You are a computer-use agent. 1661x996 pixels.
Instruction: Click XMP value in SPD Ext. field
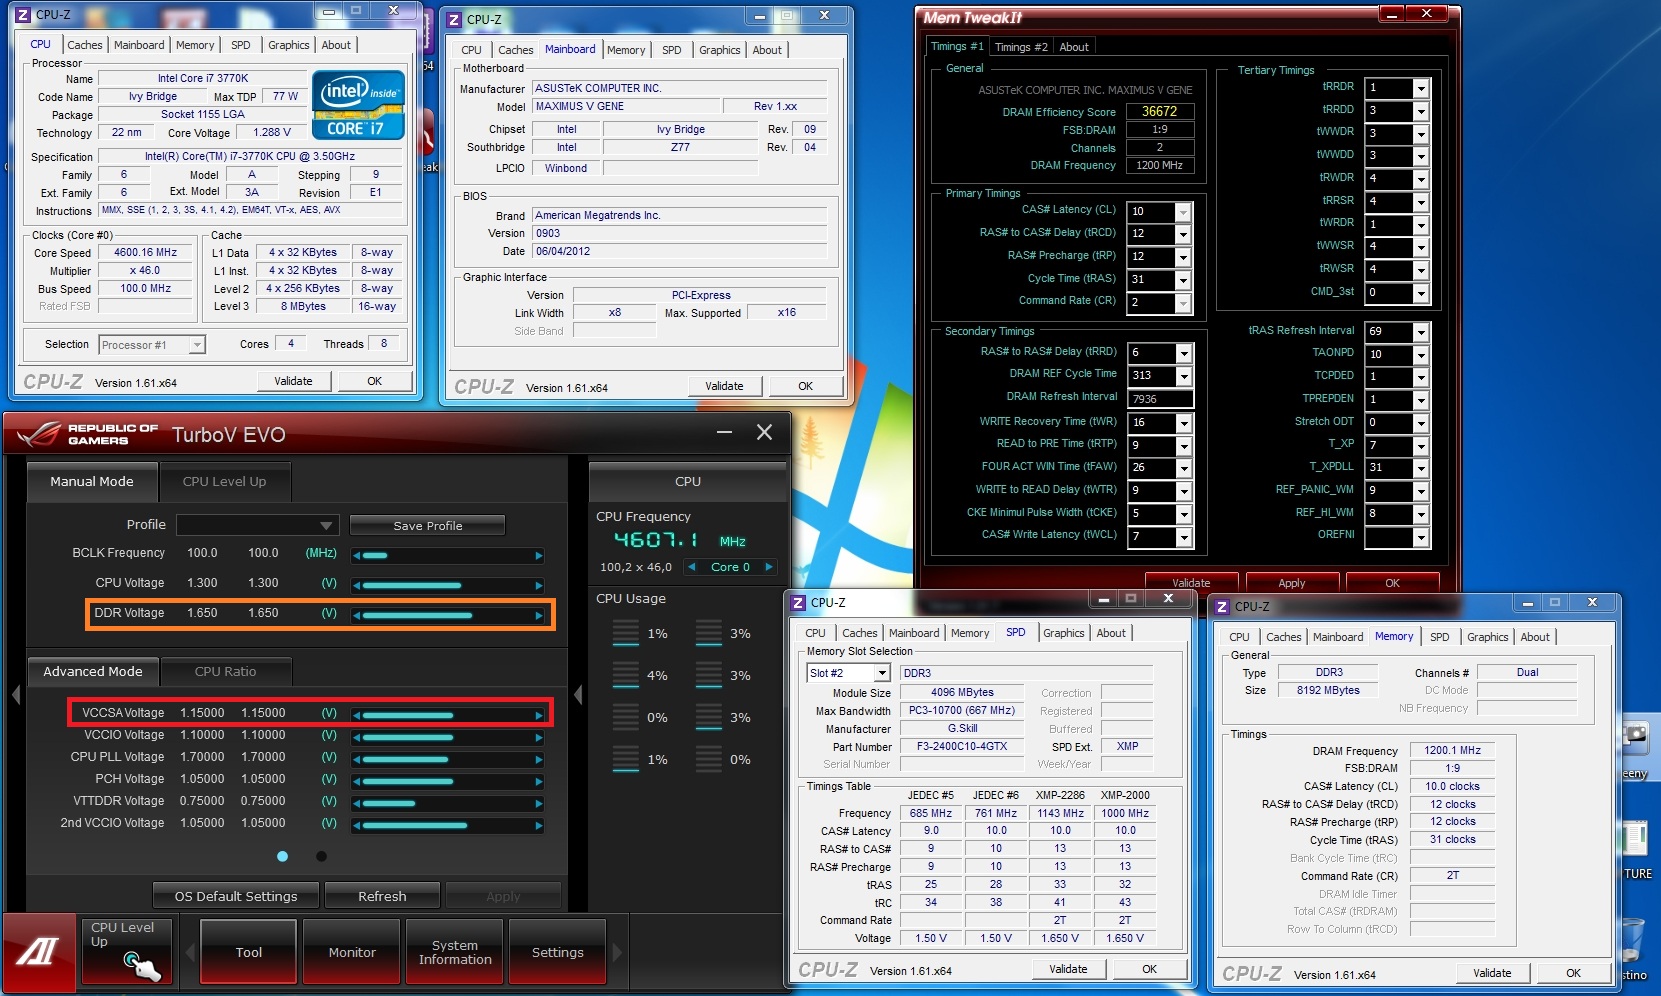coord(1127,746)
